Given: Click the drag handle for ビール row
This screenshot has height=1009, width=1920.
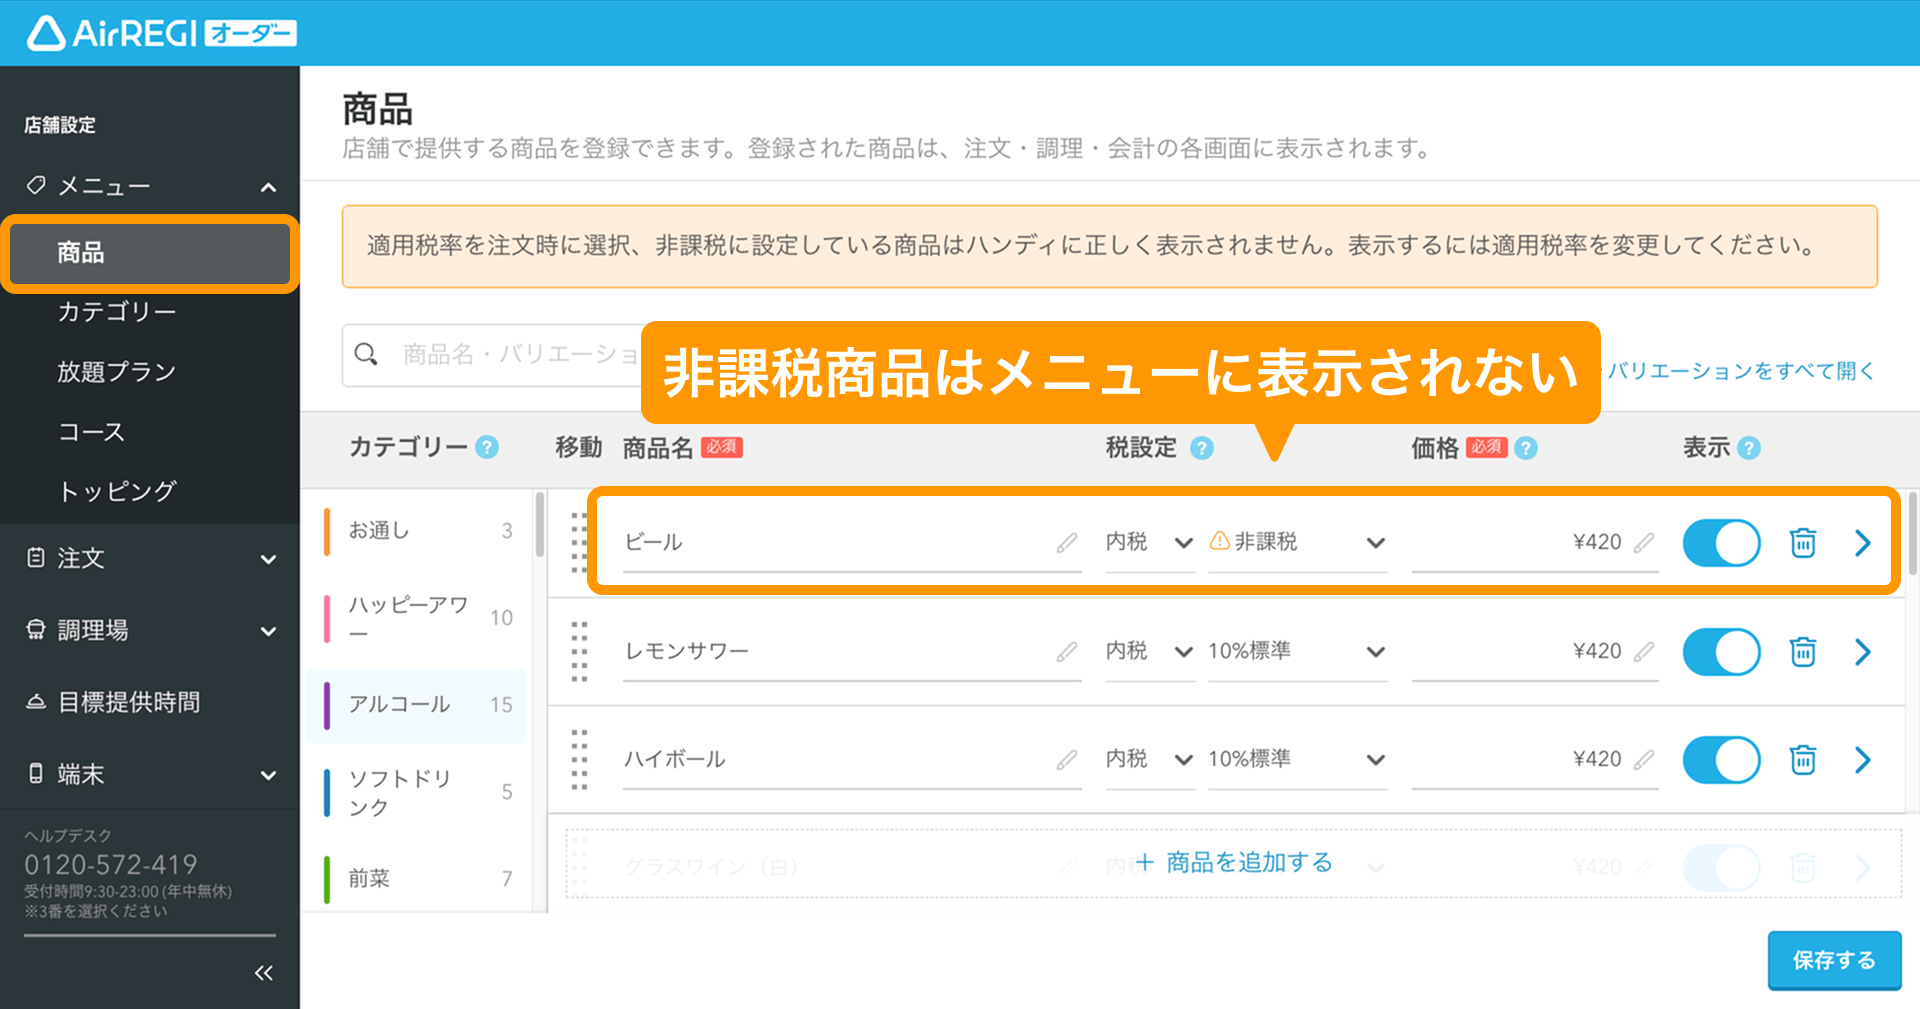Looking at the screenshot, I should point(579,543).
